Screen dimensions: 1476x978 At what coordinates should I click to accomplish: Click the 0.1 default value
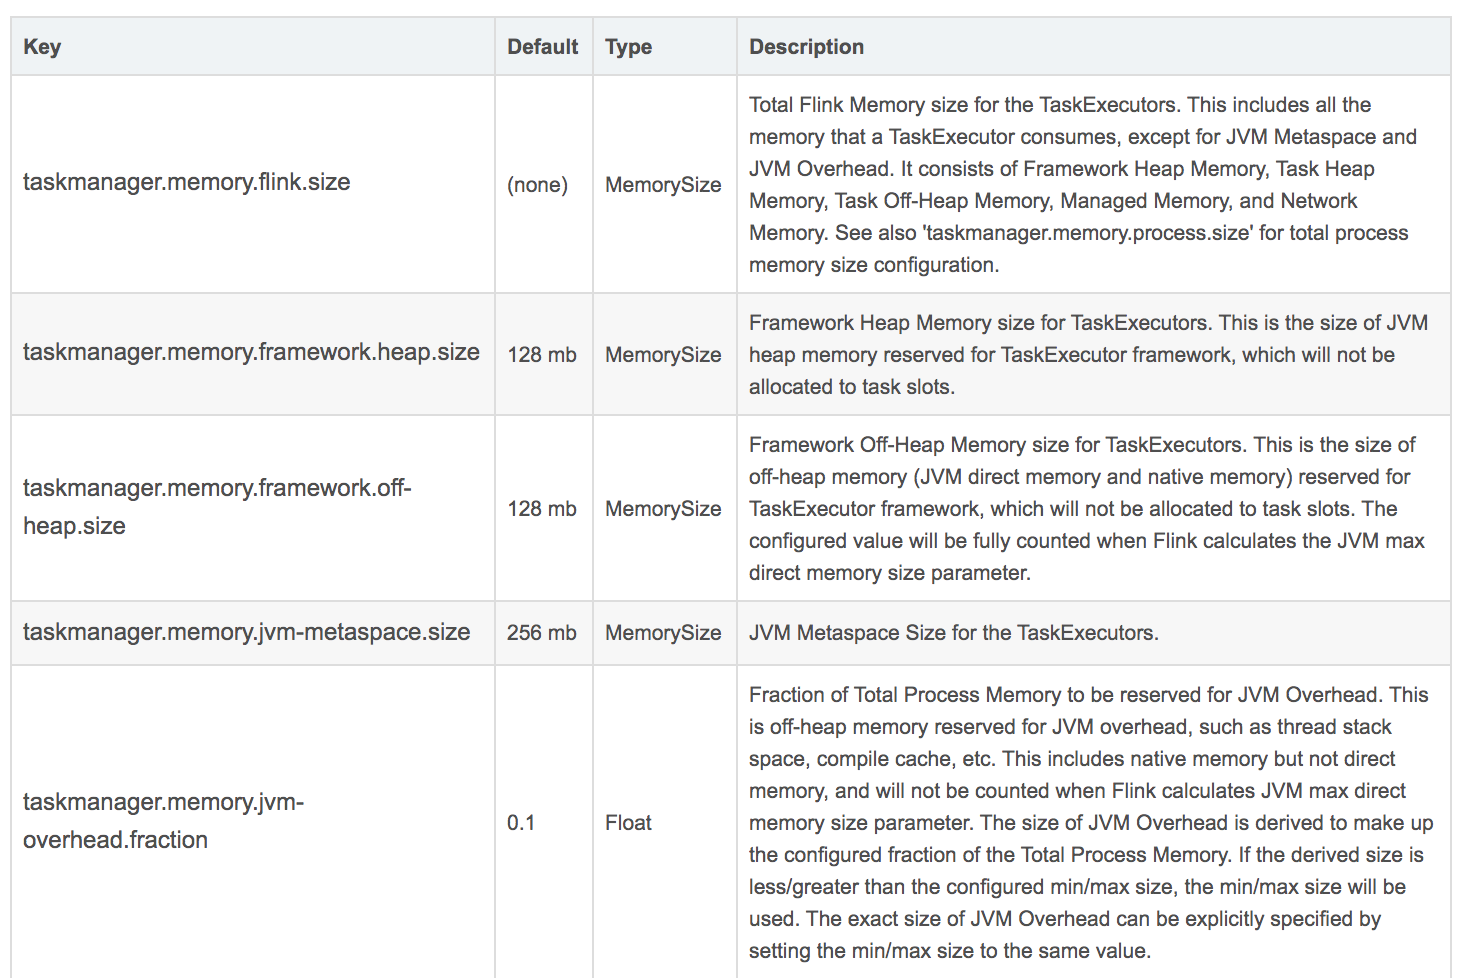pos(521,823)
